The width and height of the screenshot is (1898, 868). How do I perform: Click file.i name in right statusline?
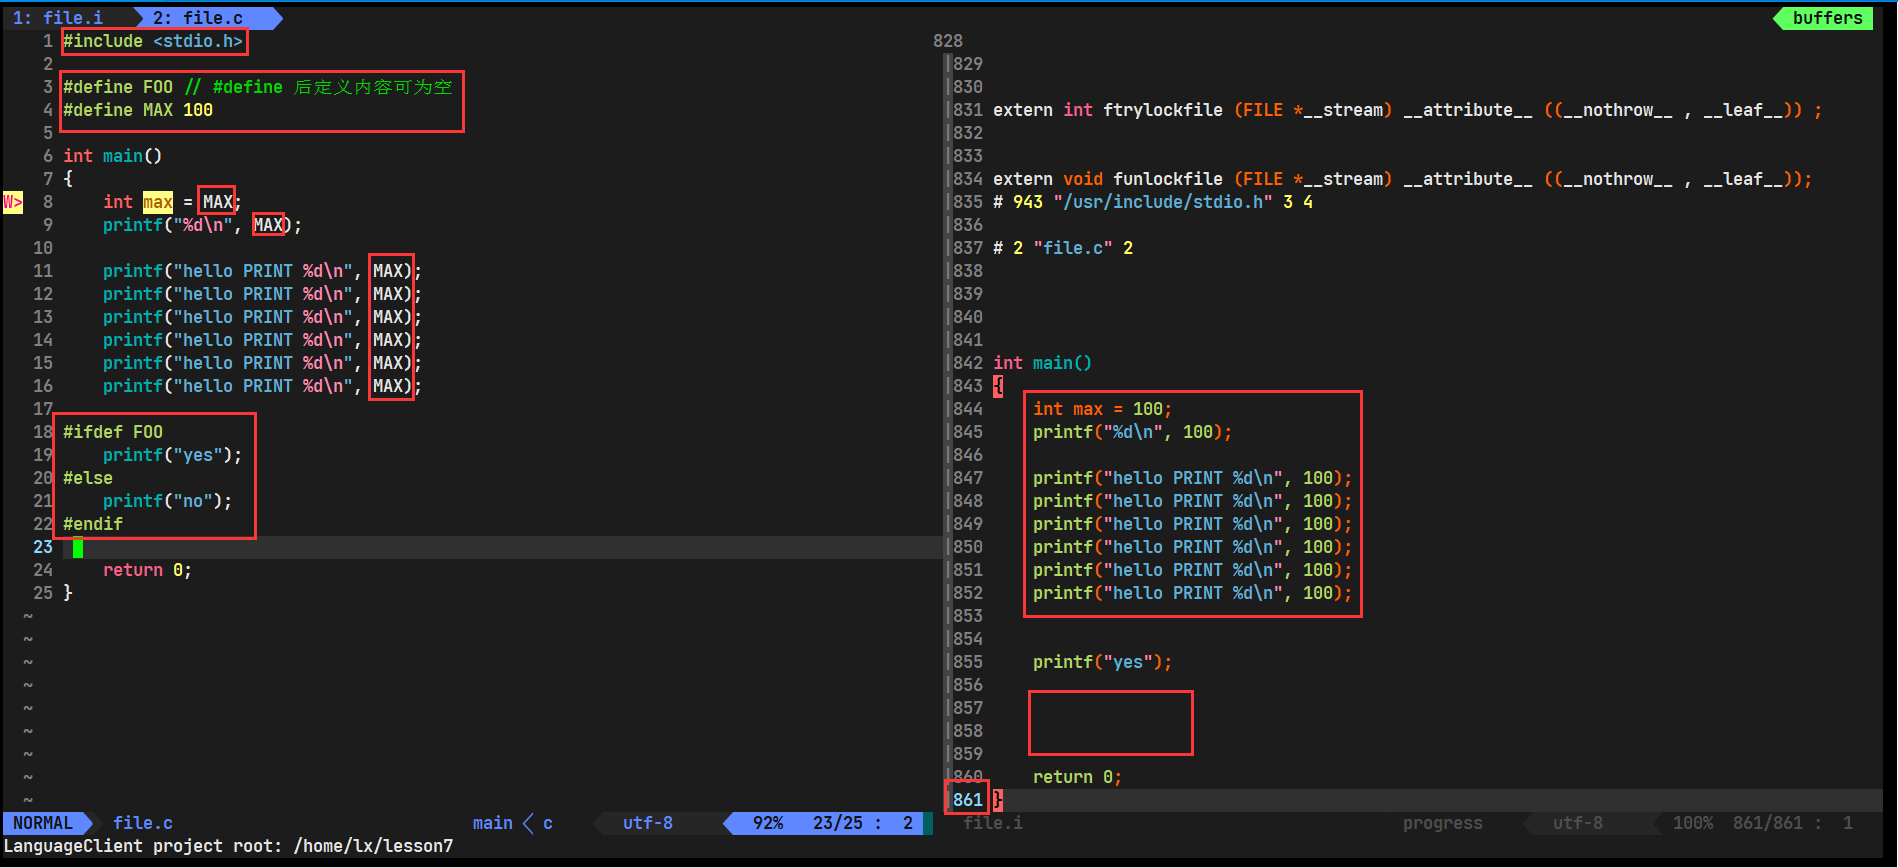coord(993,823)
